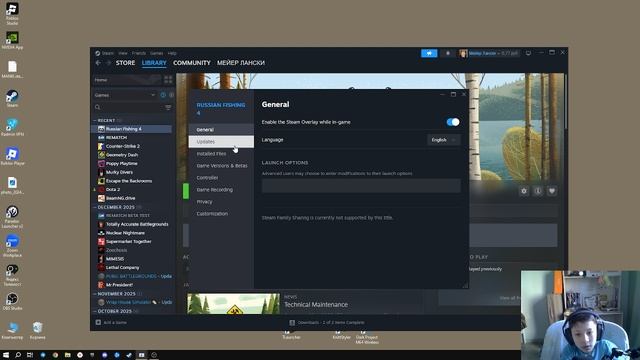Open the account dropdown next to the avatar
The width and height of the screenshot is (640, 360).
(493, 53)
